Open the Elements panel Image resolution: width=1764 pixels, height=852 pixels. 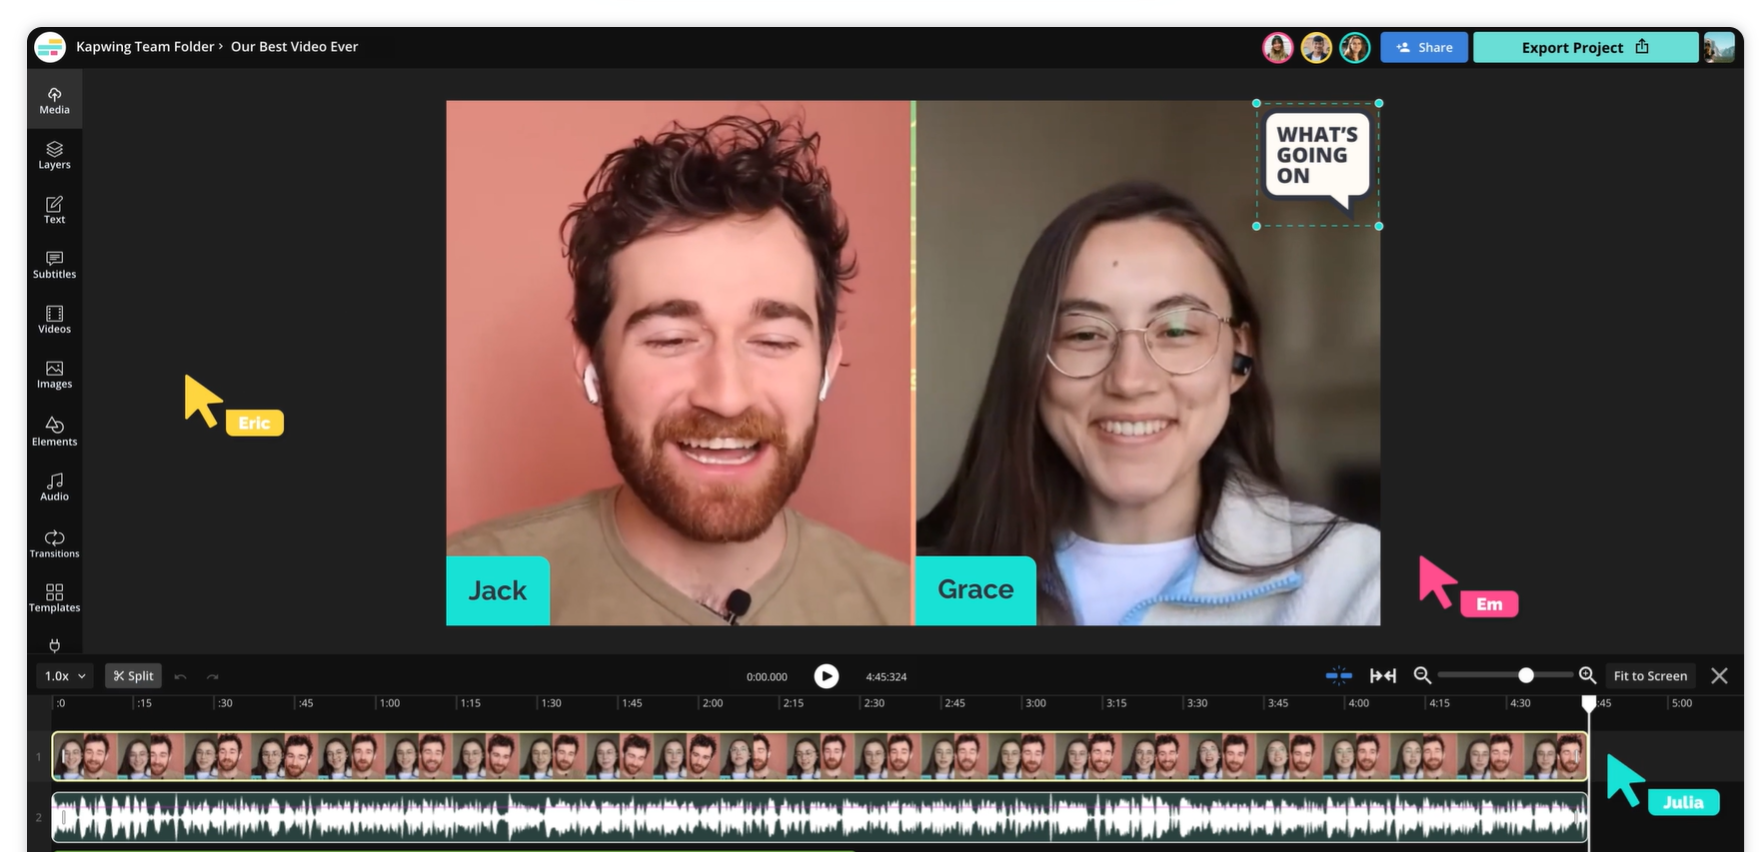tap(54, 431)
